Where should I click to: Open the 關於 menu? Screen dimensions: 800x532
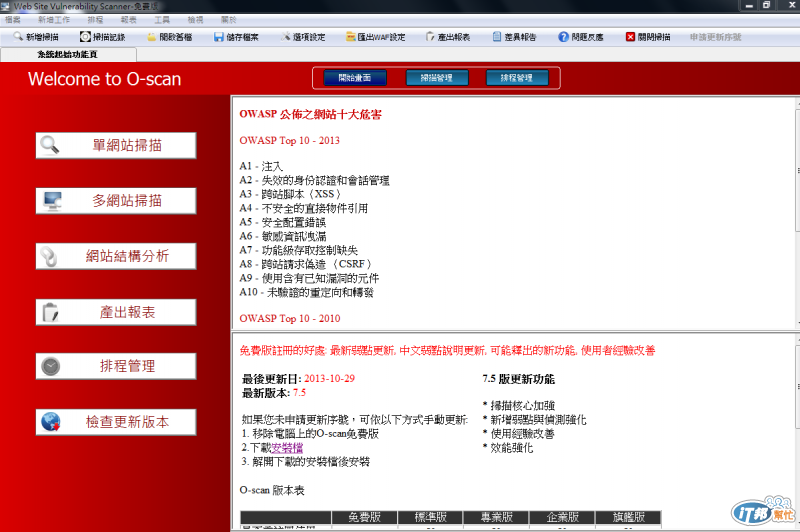click(229, 19)
